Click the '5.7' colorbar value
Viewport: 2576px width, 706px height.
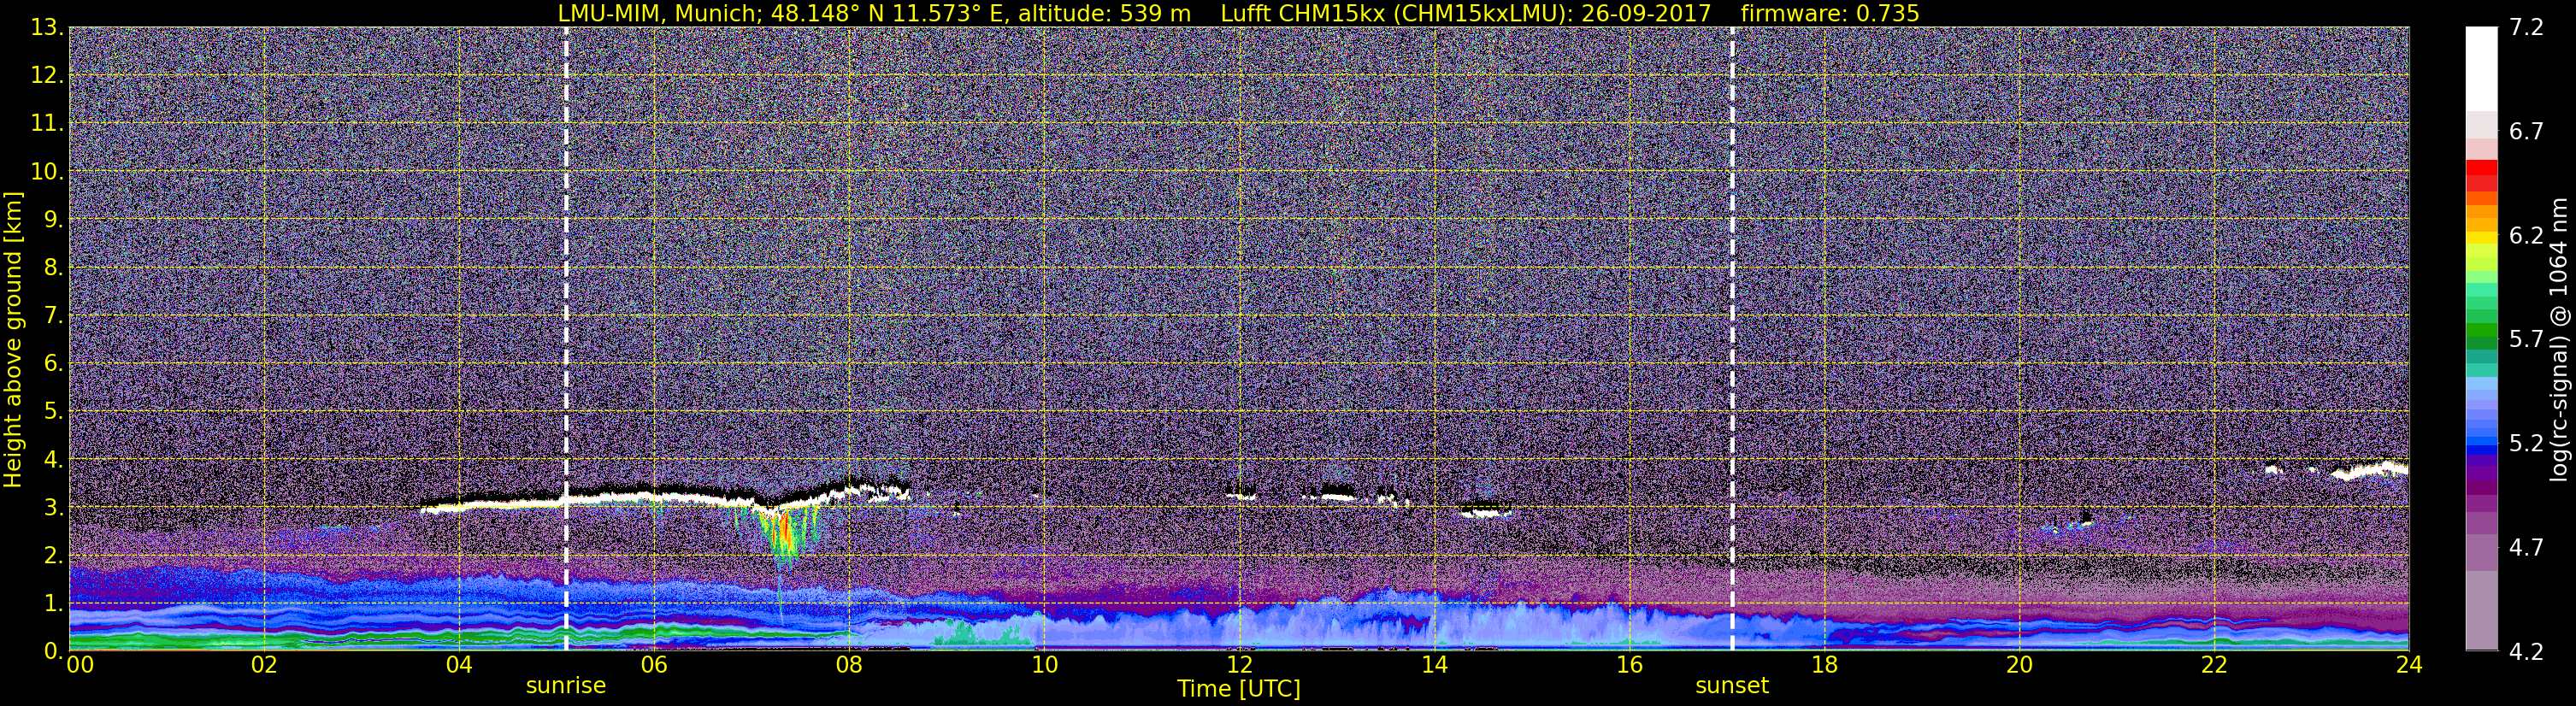pyautogui.click(x=2526, y=339)
